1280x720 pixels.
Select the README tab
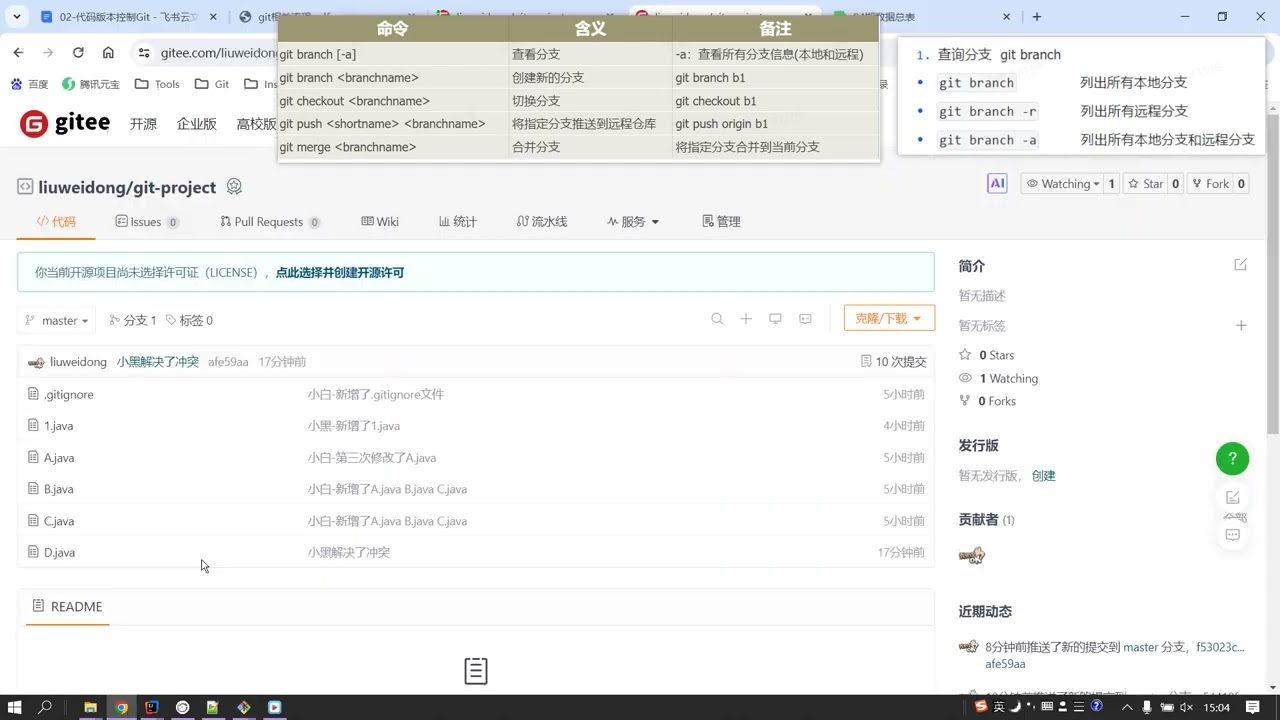click(x=67, y=606)
